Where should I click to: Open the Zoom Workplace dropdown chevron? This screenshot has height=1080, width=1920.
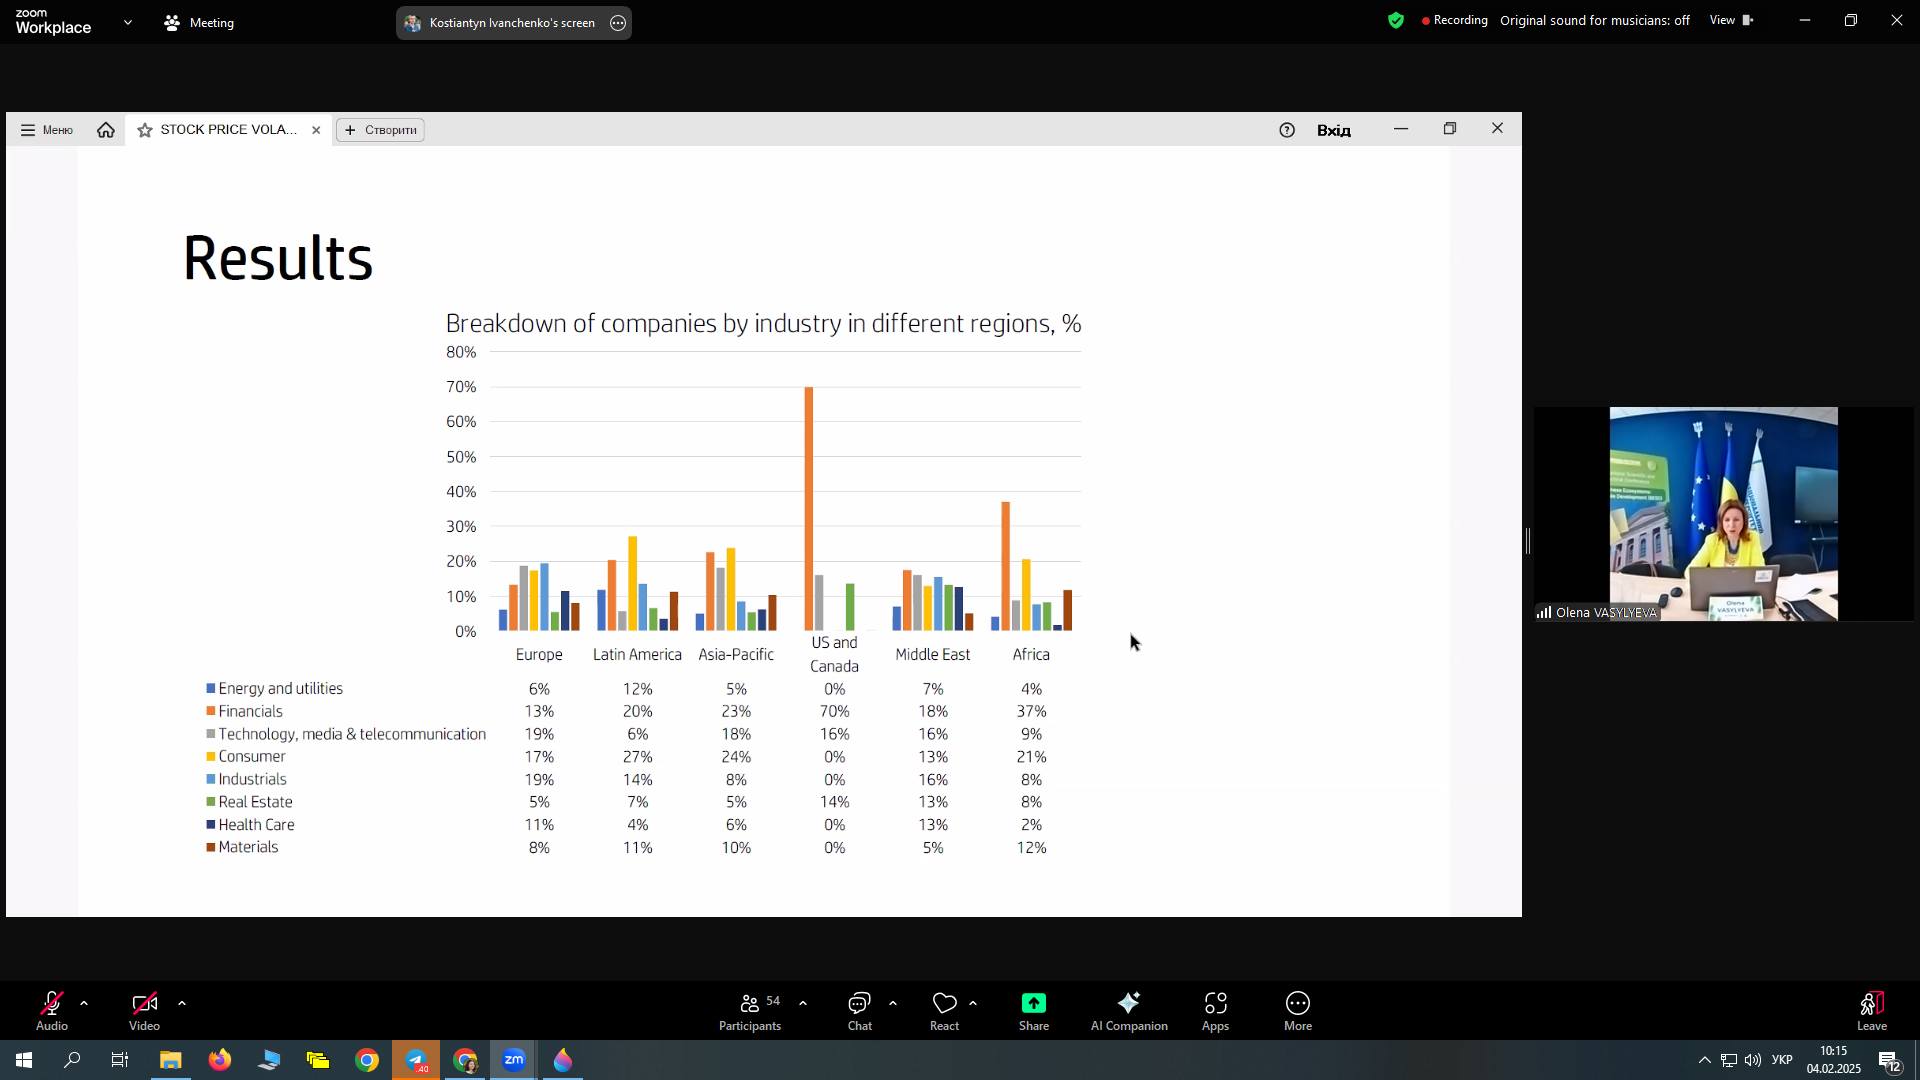(128, 22)
